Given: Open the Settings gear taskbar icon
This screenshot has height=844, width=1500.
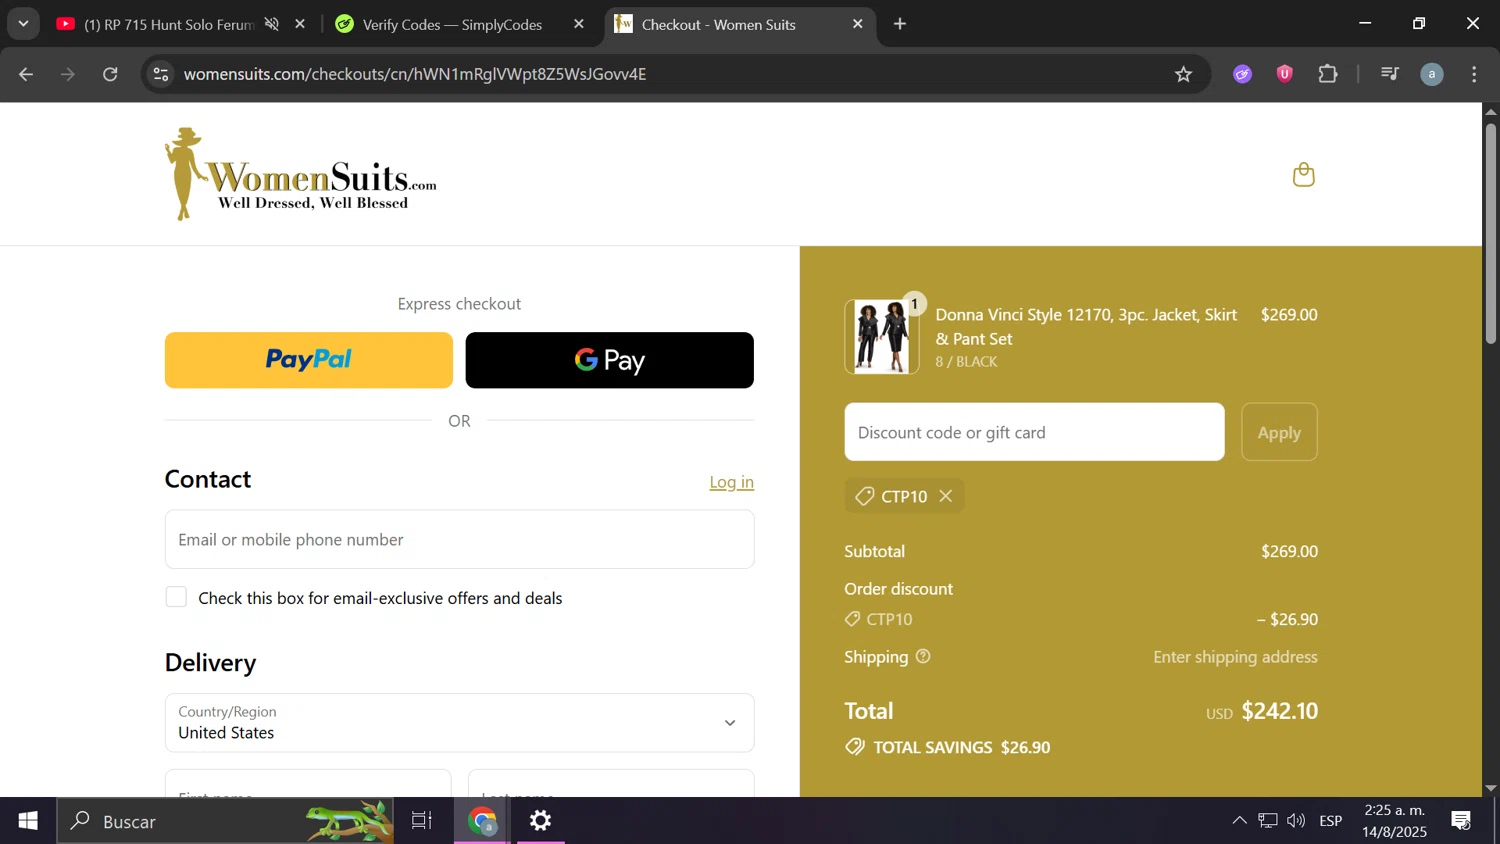Looking at the screenshot, I should [540, 821].
